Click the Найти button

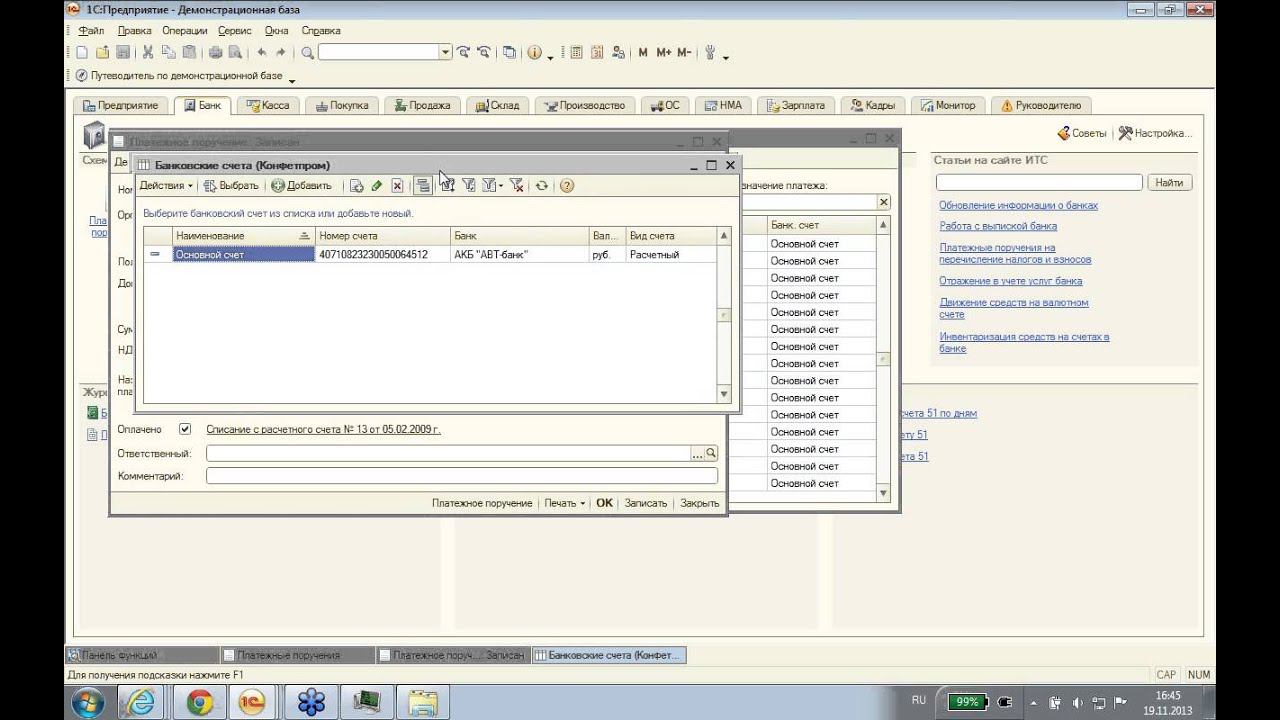(1169, 183)
